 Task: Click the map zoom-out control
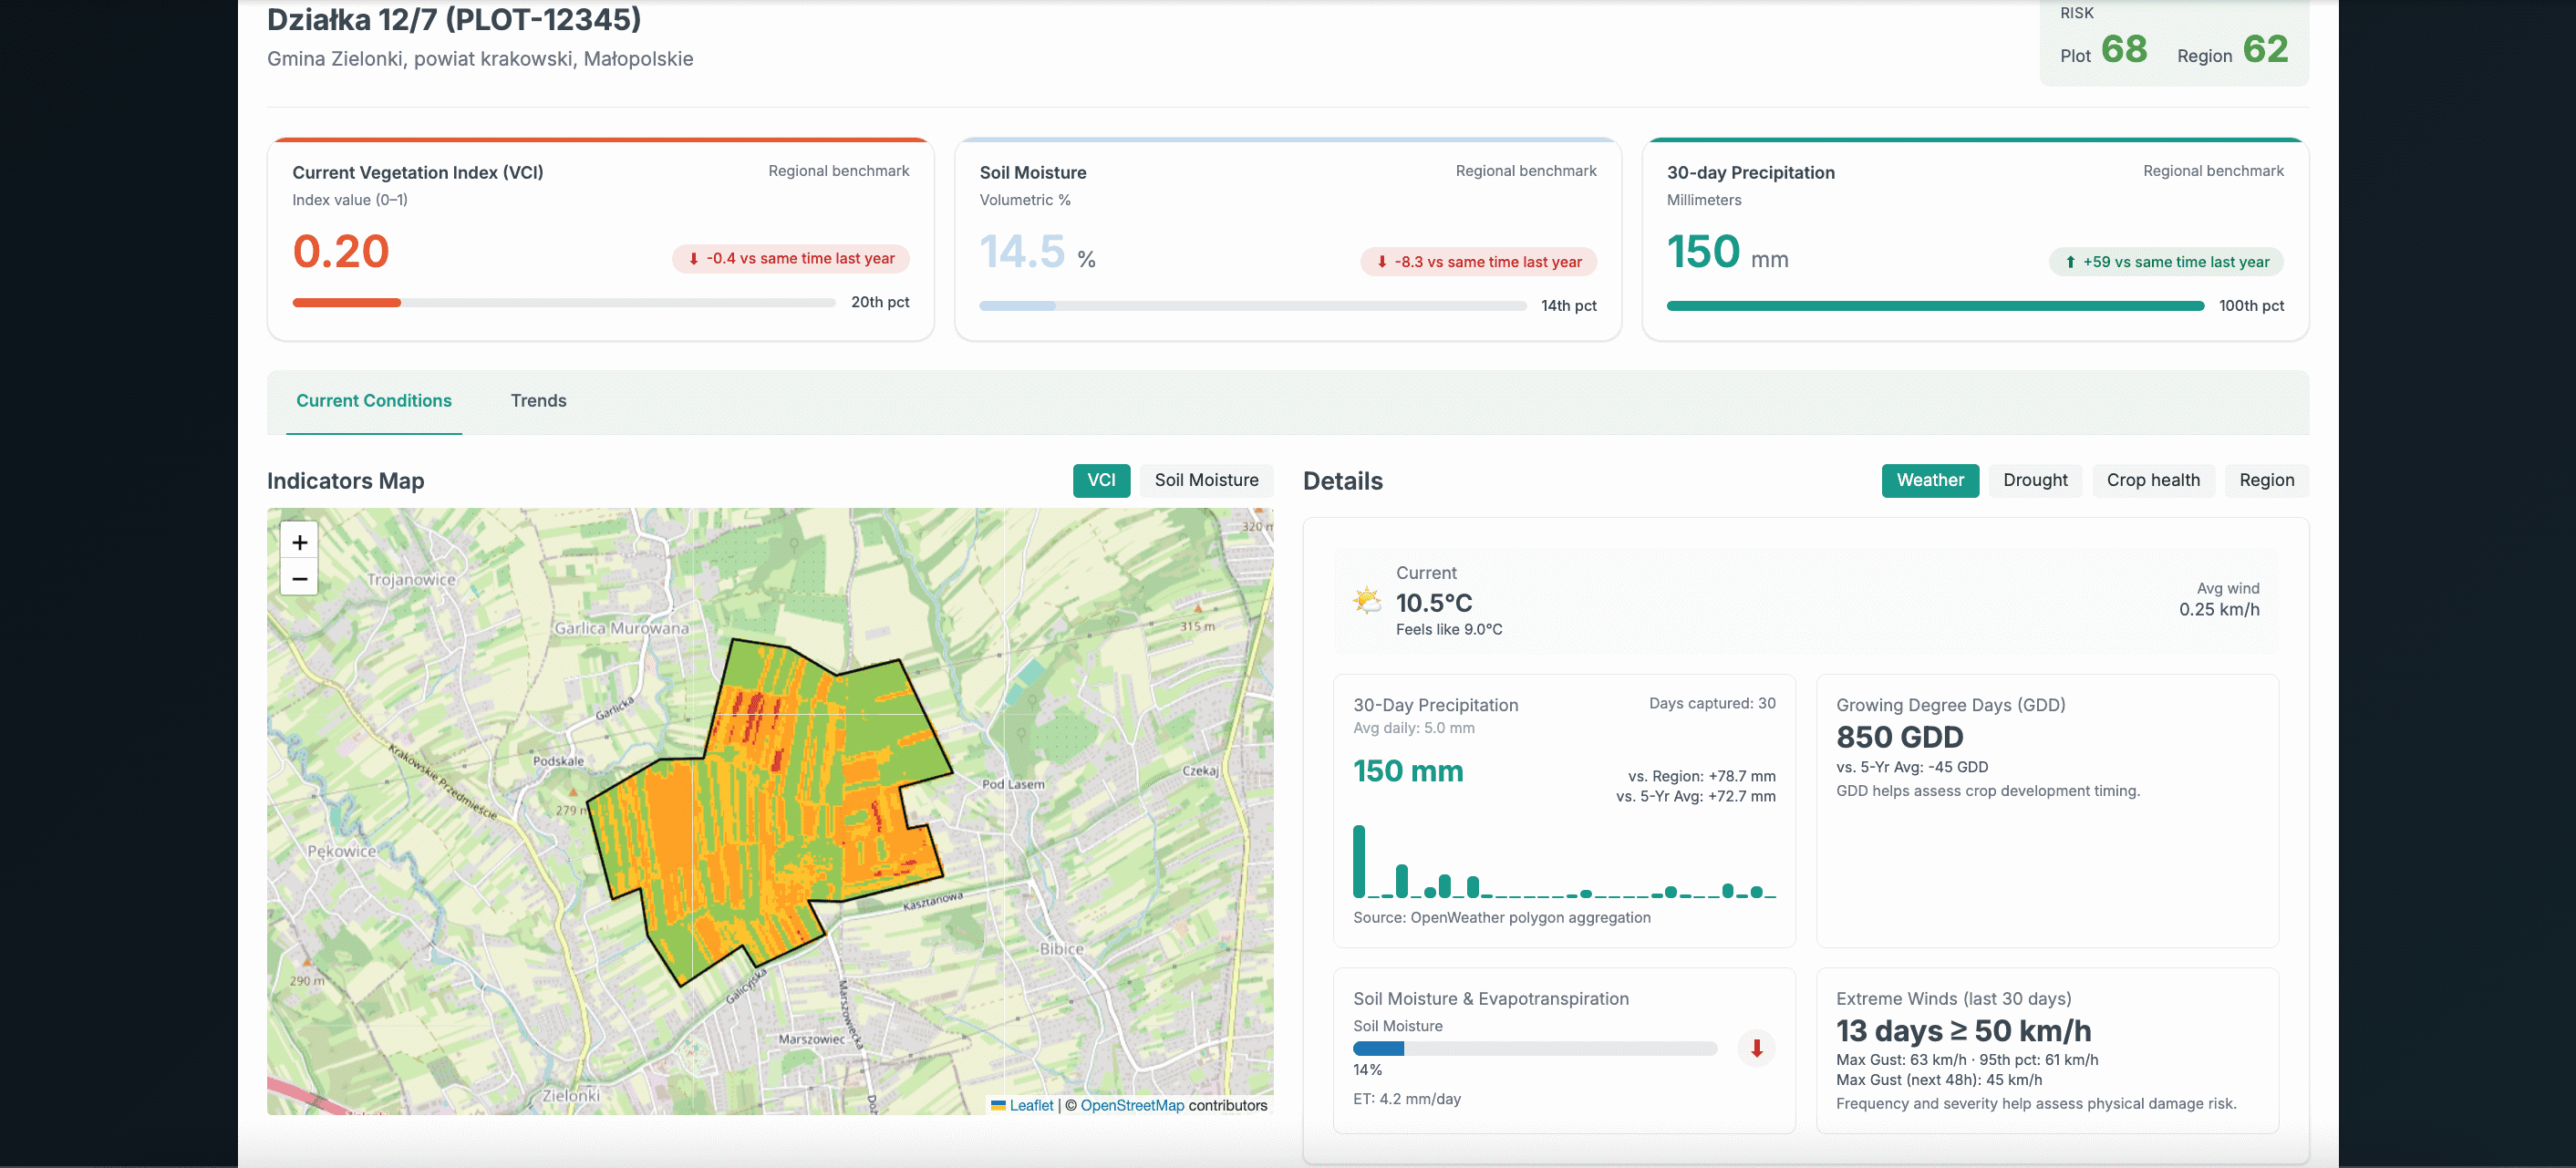click(x=299, y=578)
